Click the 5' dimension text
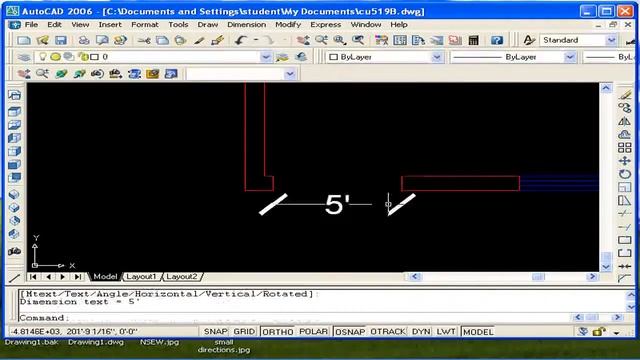The height and width of the screenshot is (360, 640). 337,204
